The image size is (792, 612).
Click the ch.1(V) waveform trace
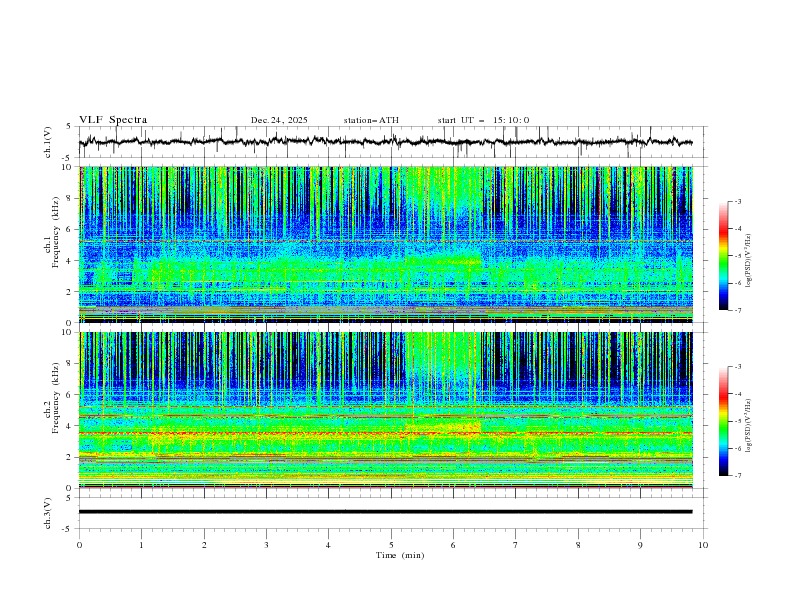[385, 142]
